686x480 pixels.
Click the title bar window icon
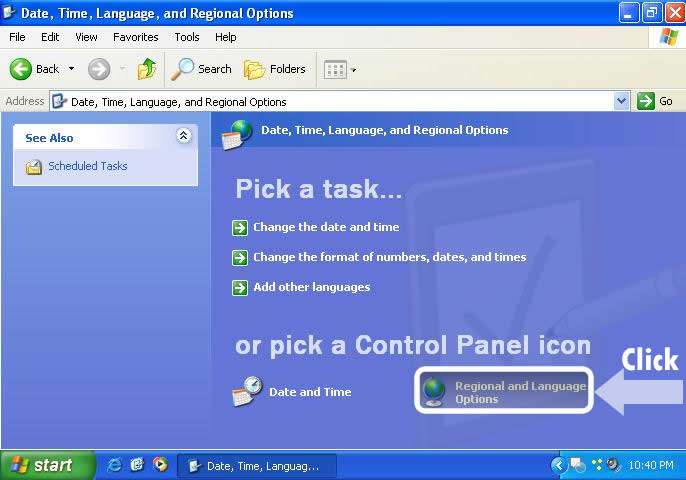tap(9, 13)
